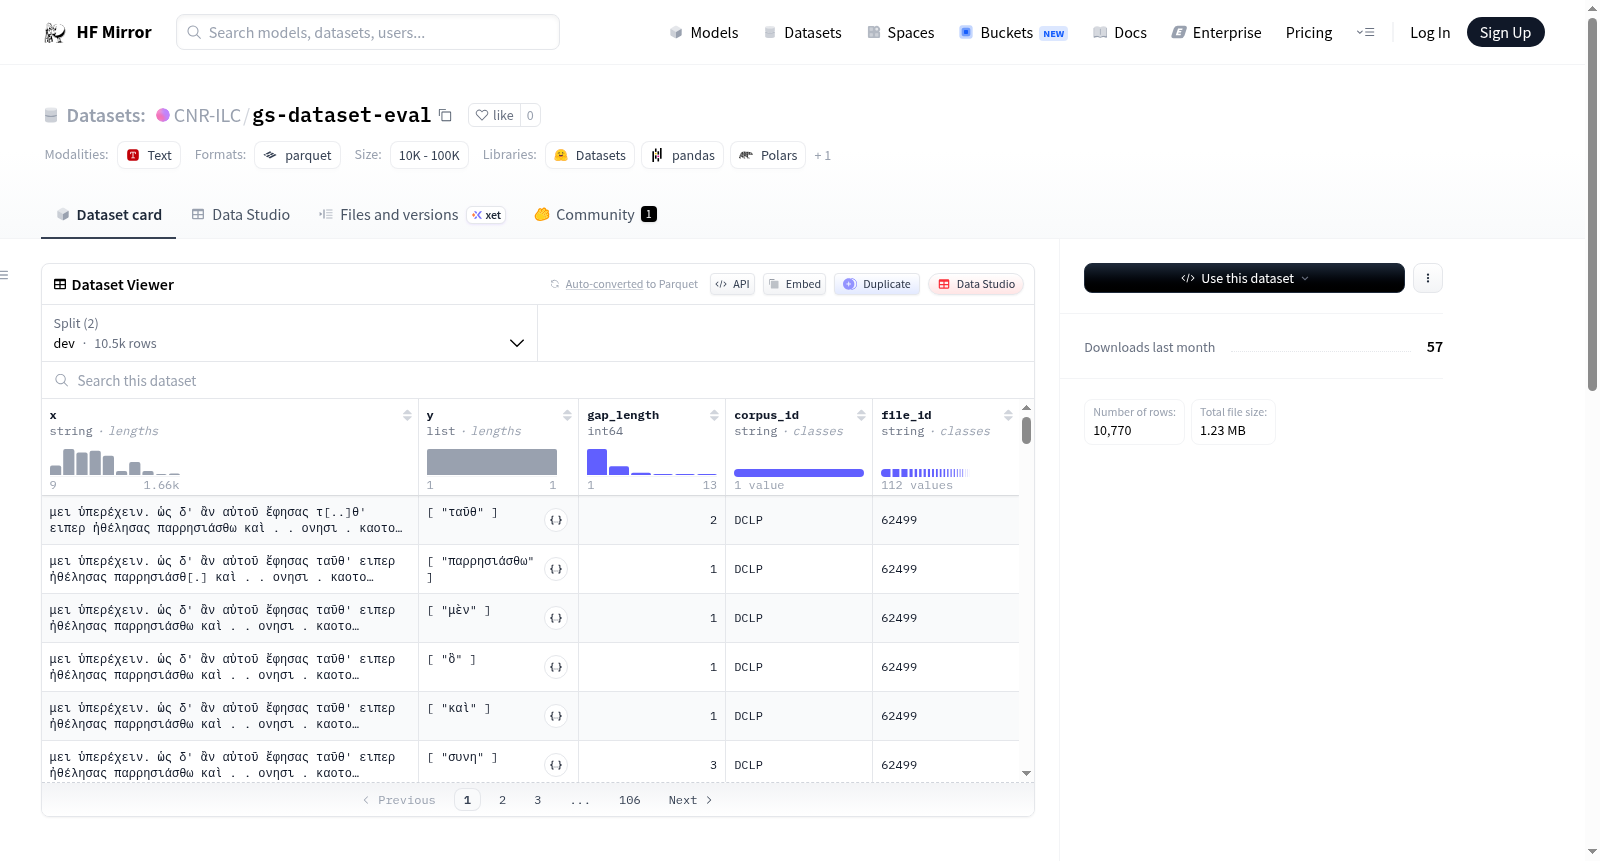Click the Log In link

click(1430, 33)
